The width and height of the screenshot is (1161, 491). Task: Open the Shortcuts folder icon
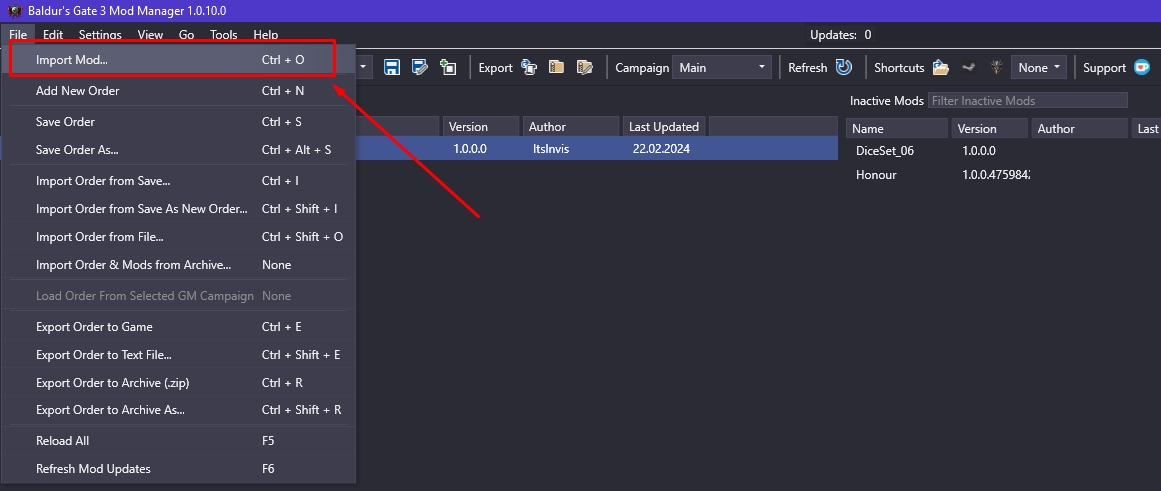pyautogui.click(x=940, y=67)
